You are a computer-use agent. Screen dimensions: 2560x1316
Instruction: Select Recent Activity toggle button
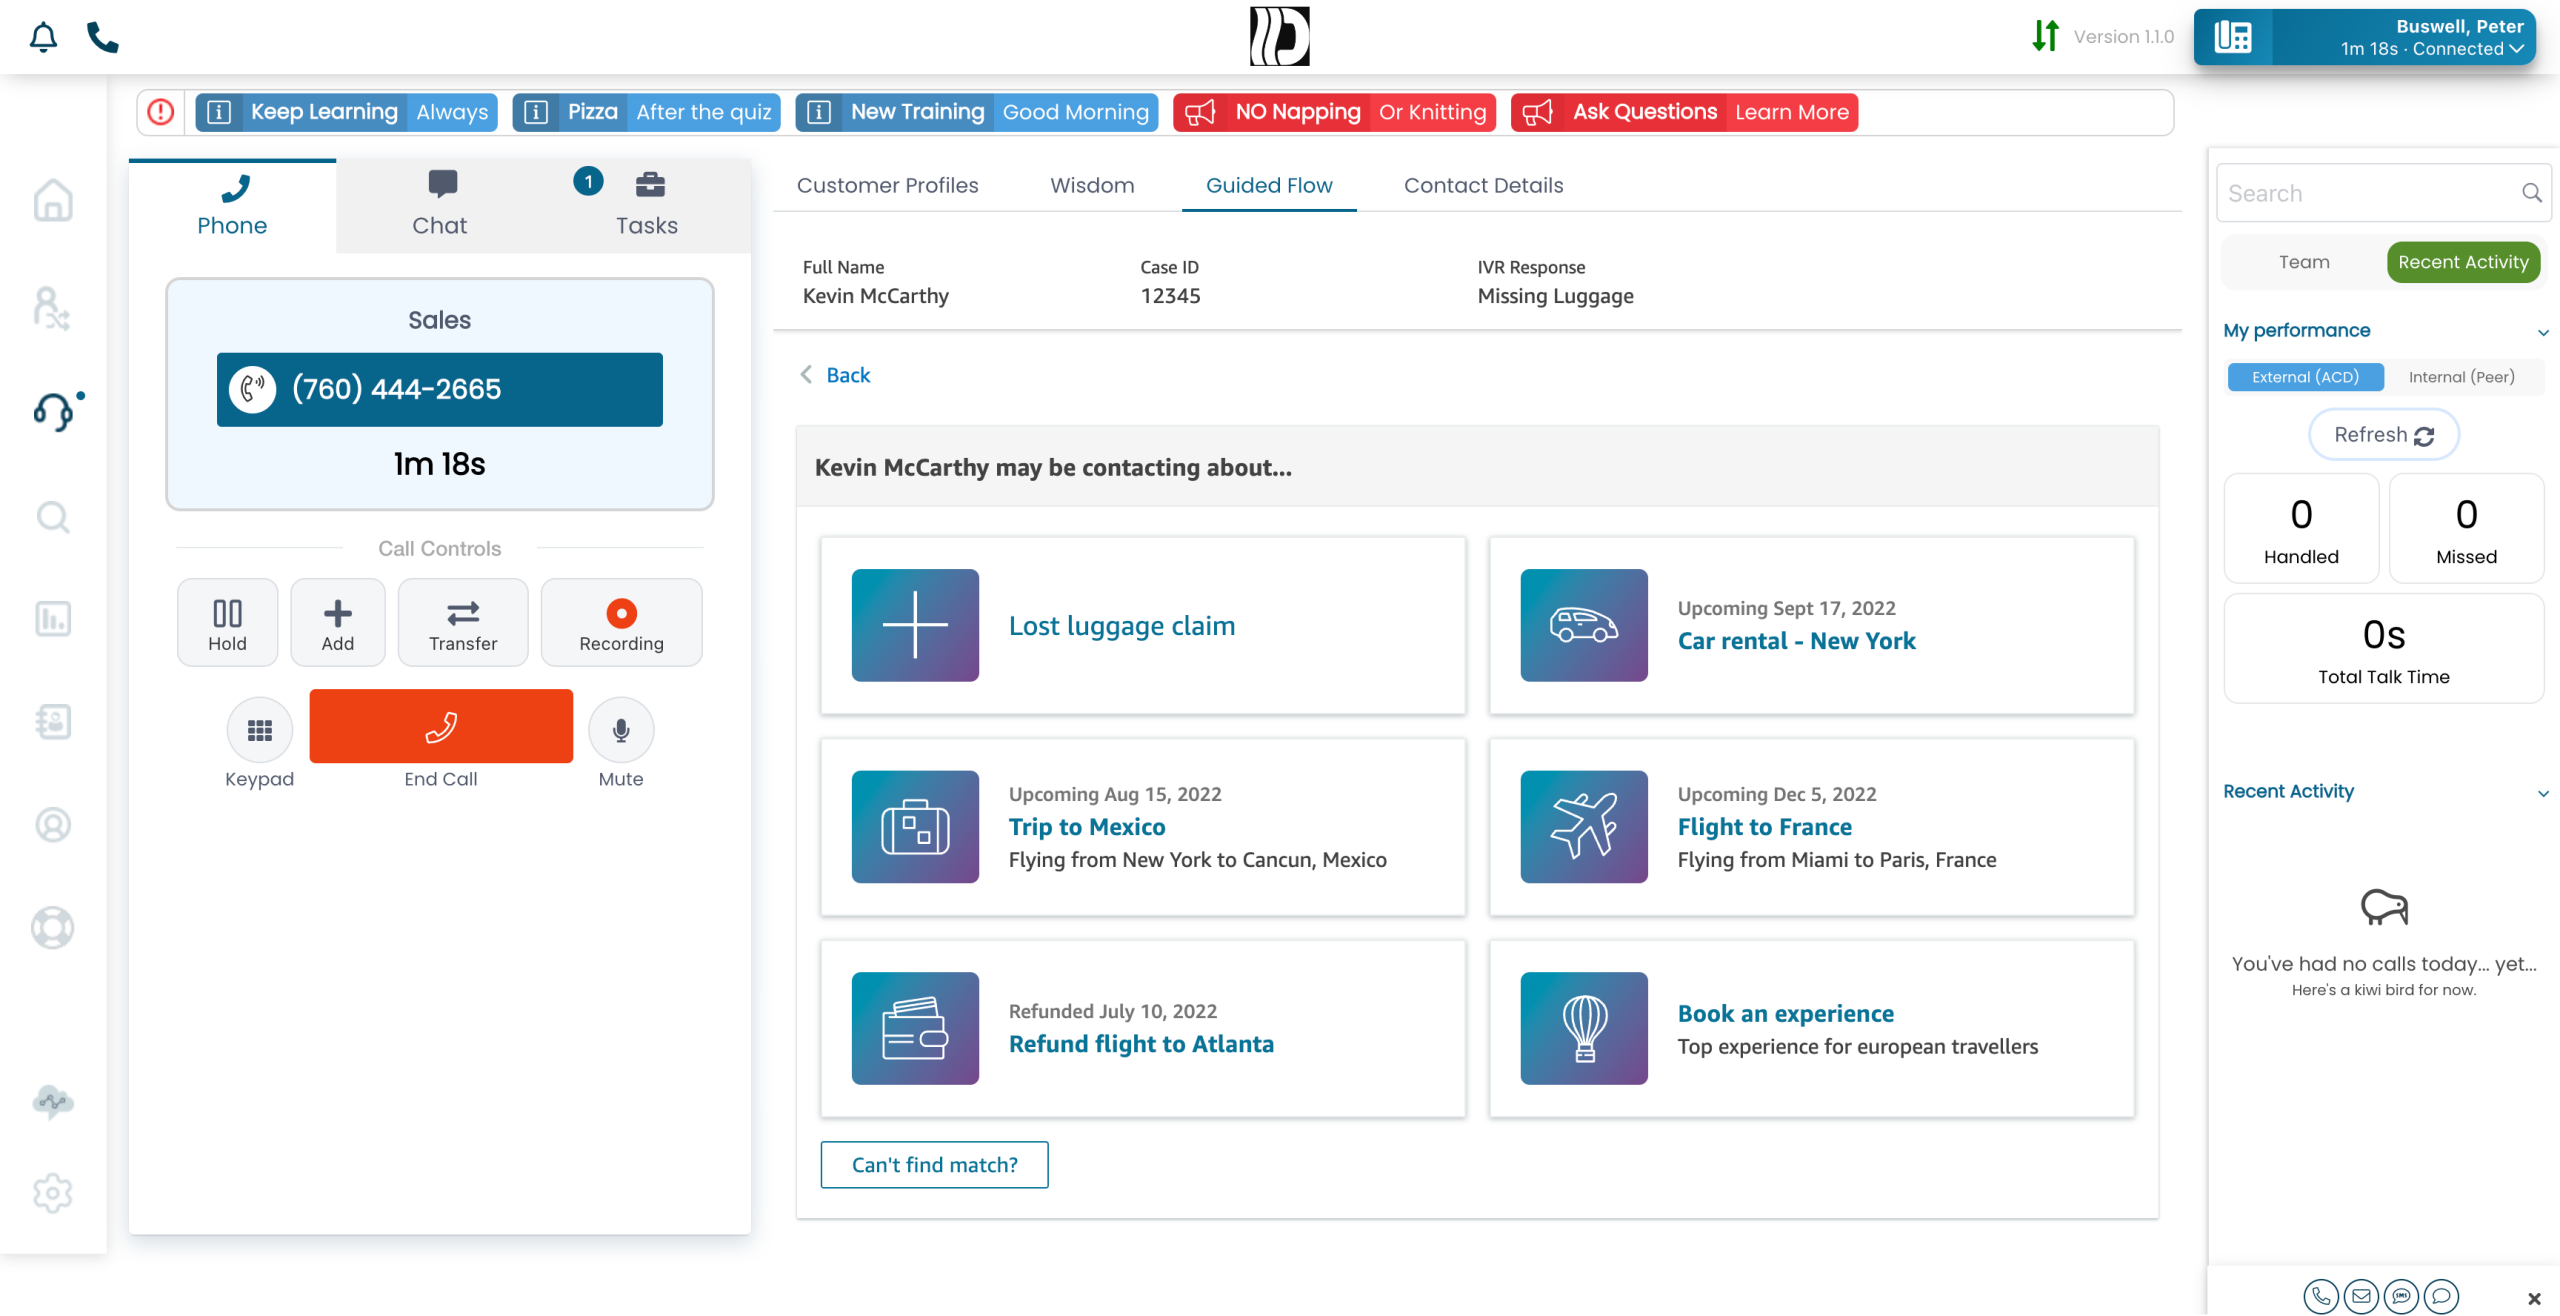click(2463, 262)
